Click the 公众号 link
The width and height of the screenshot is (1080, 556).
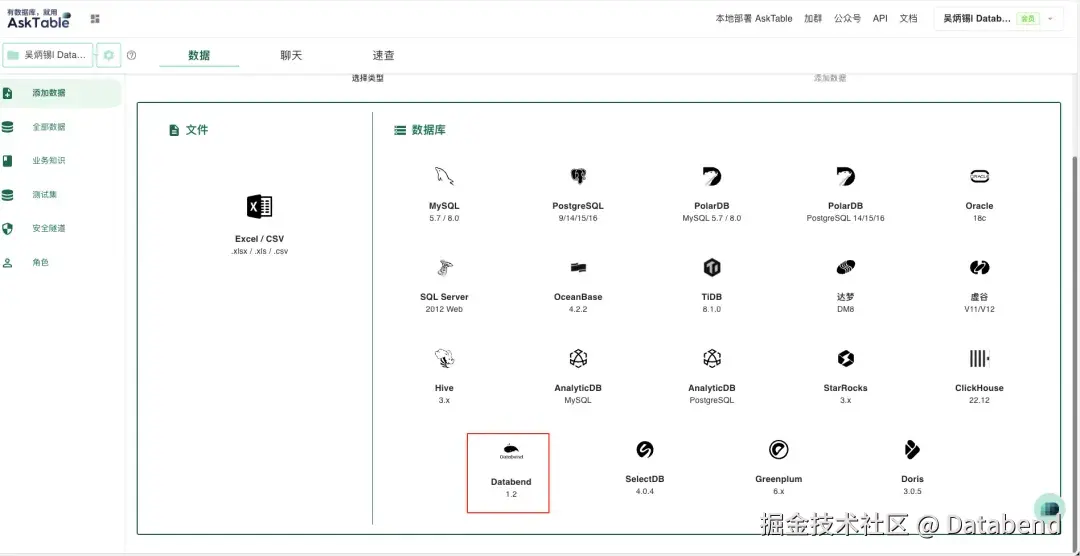tap(847, 19)
